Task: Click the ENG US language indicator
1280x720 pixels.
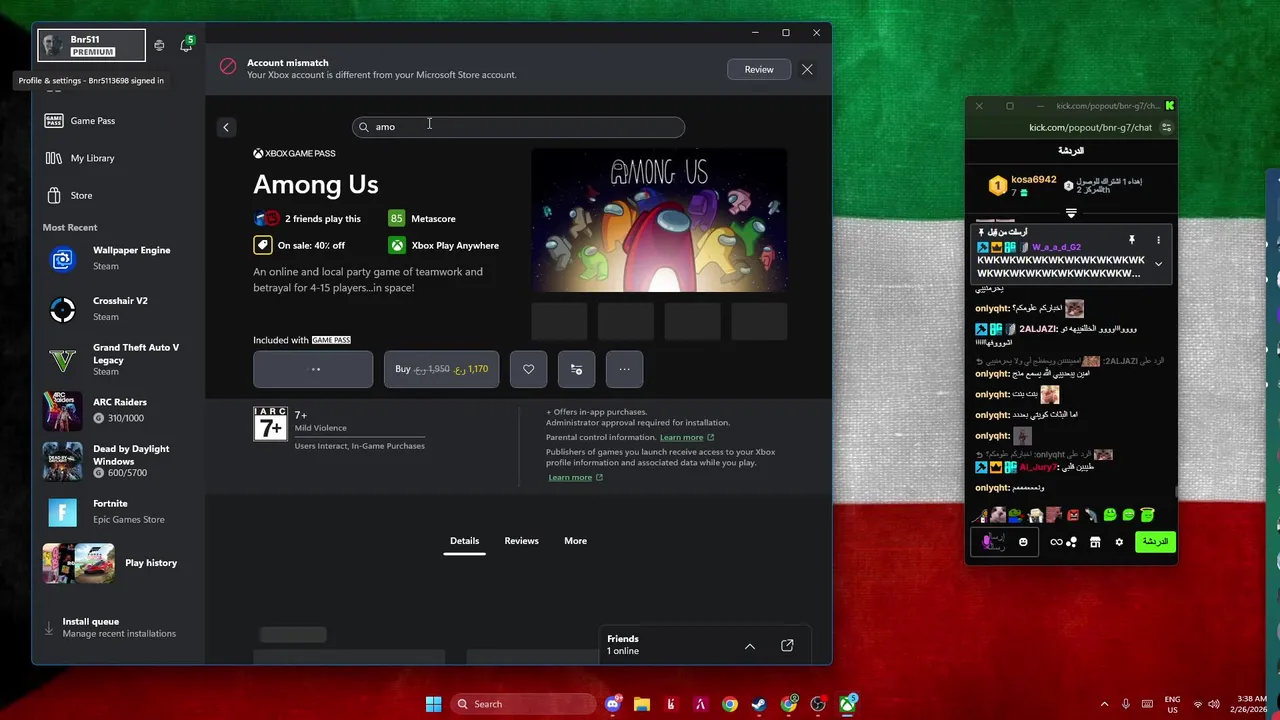Action: coord(1173,704)
